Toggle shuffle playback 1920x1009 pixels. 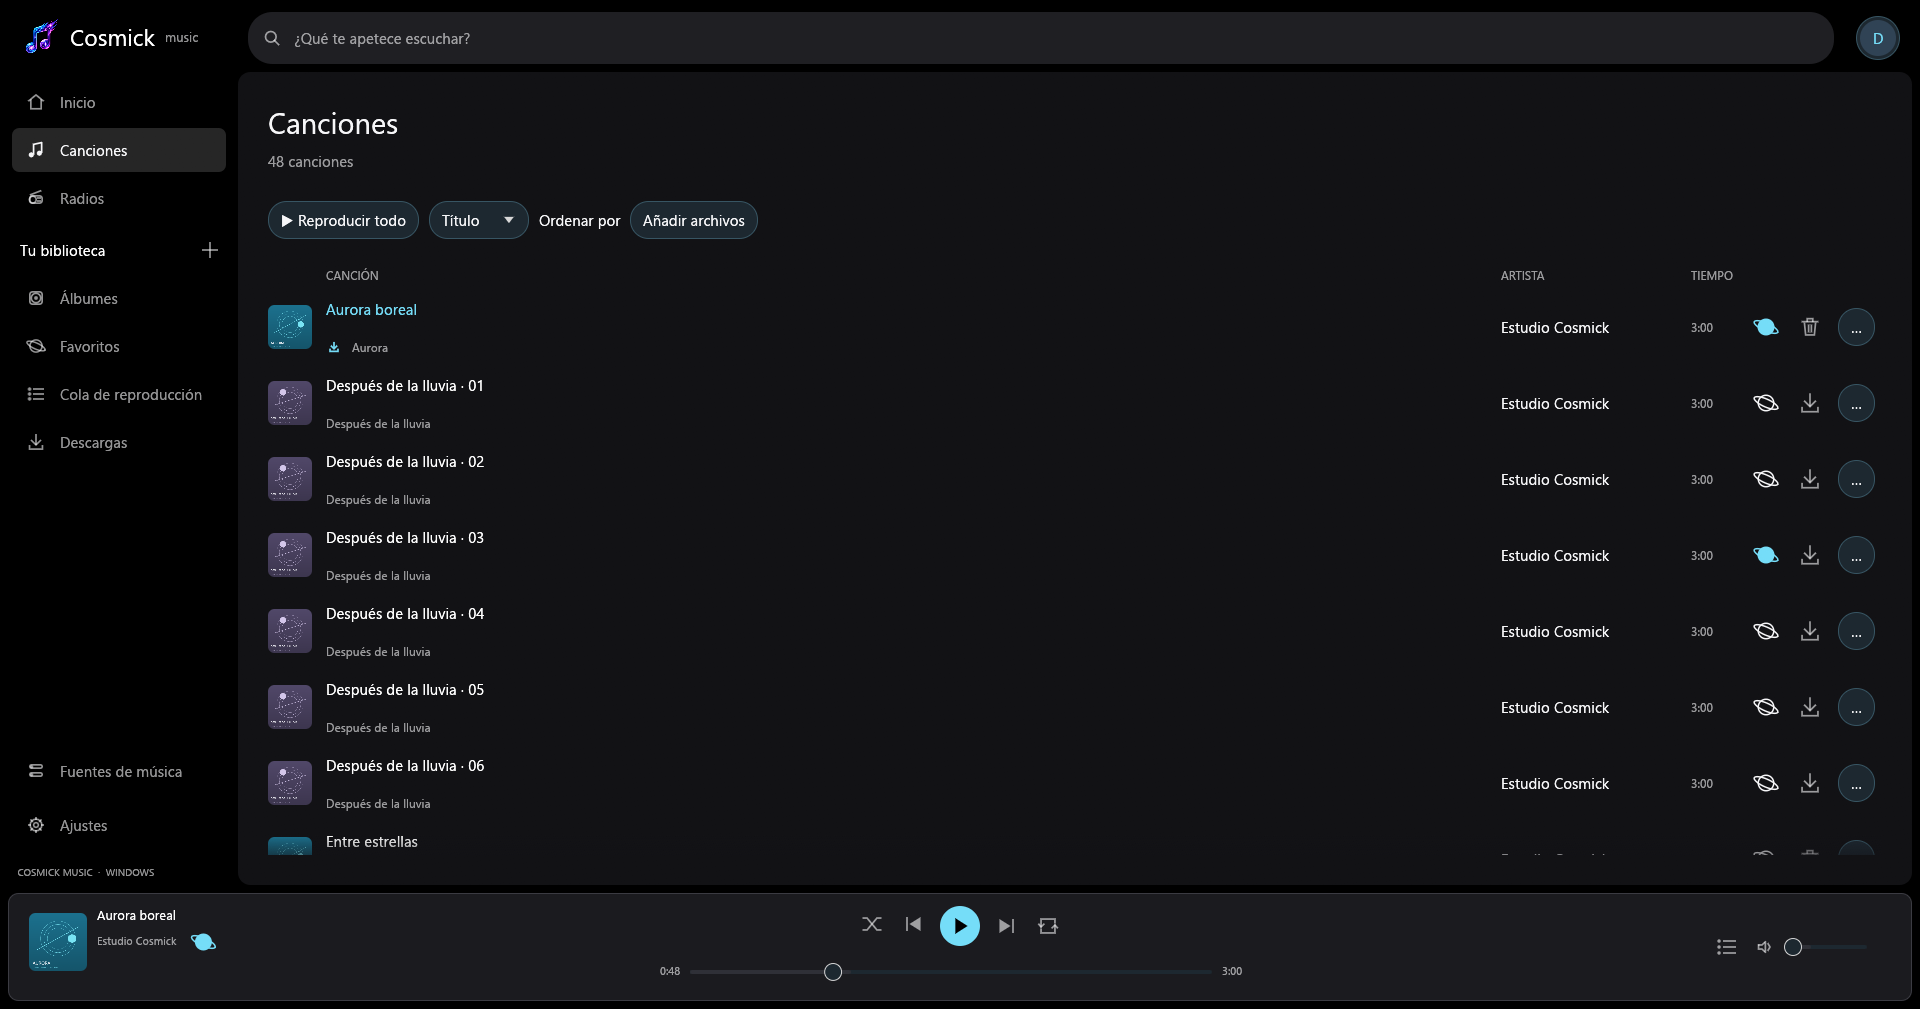[872, 925]
